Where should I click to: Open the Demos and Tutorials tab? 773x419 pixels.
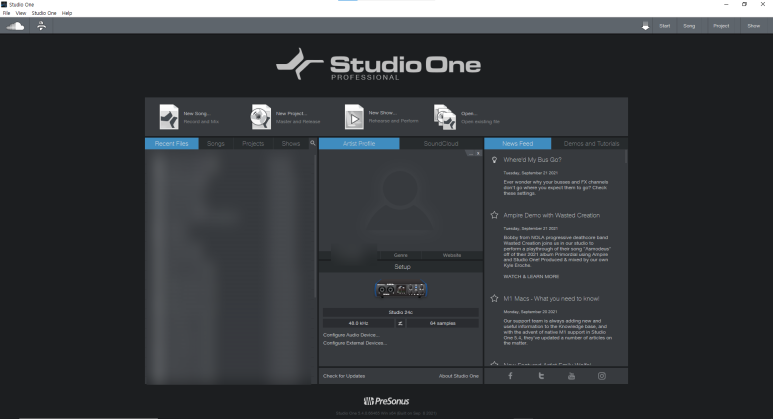(x=591, y=143)
